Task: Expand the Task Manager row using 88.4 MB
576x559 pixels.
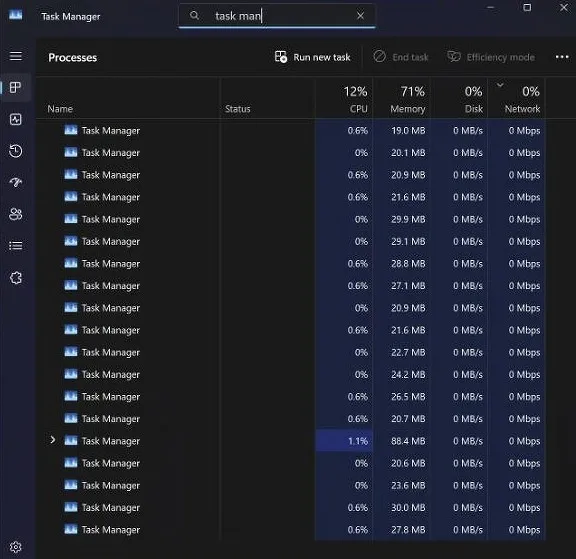Action: tap(53, 440)
